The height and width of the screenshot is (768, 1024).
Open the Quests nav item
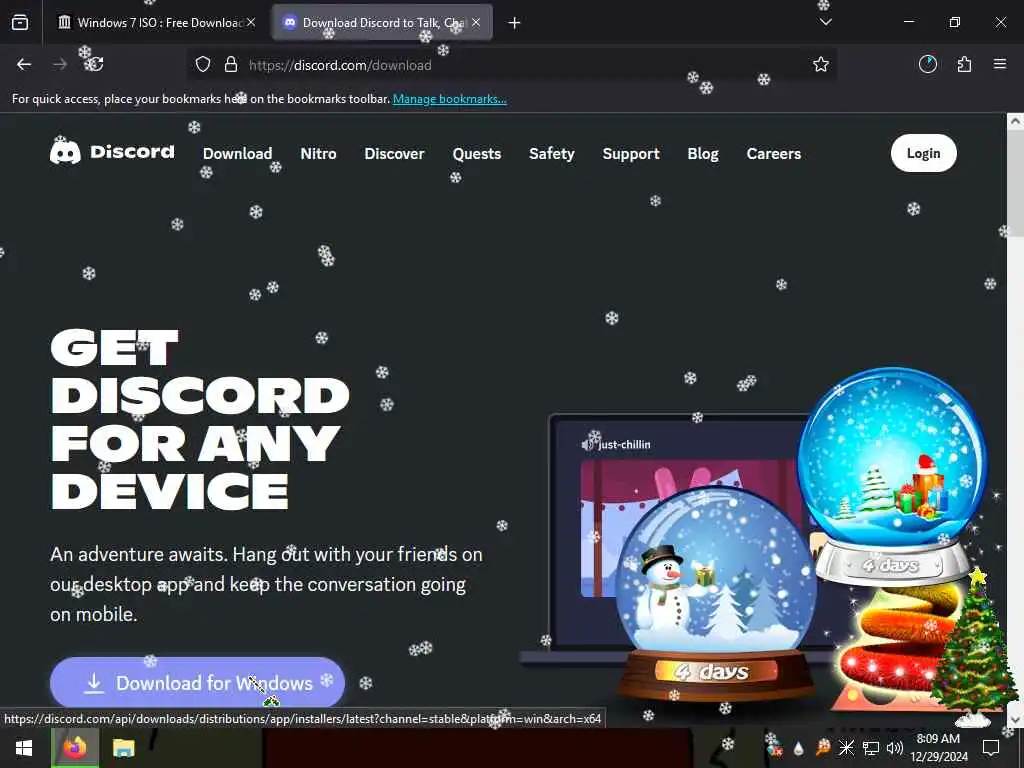click(x=477, y=153)
